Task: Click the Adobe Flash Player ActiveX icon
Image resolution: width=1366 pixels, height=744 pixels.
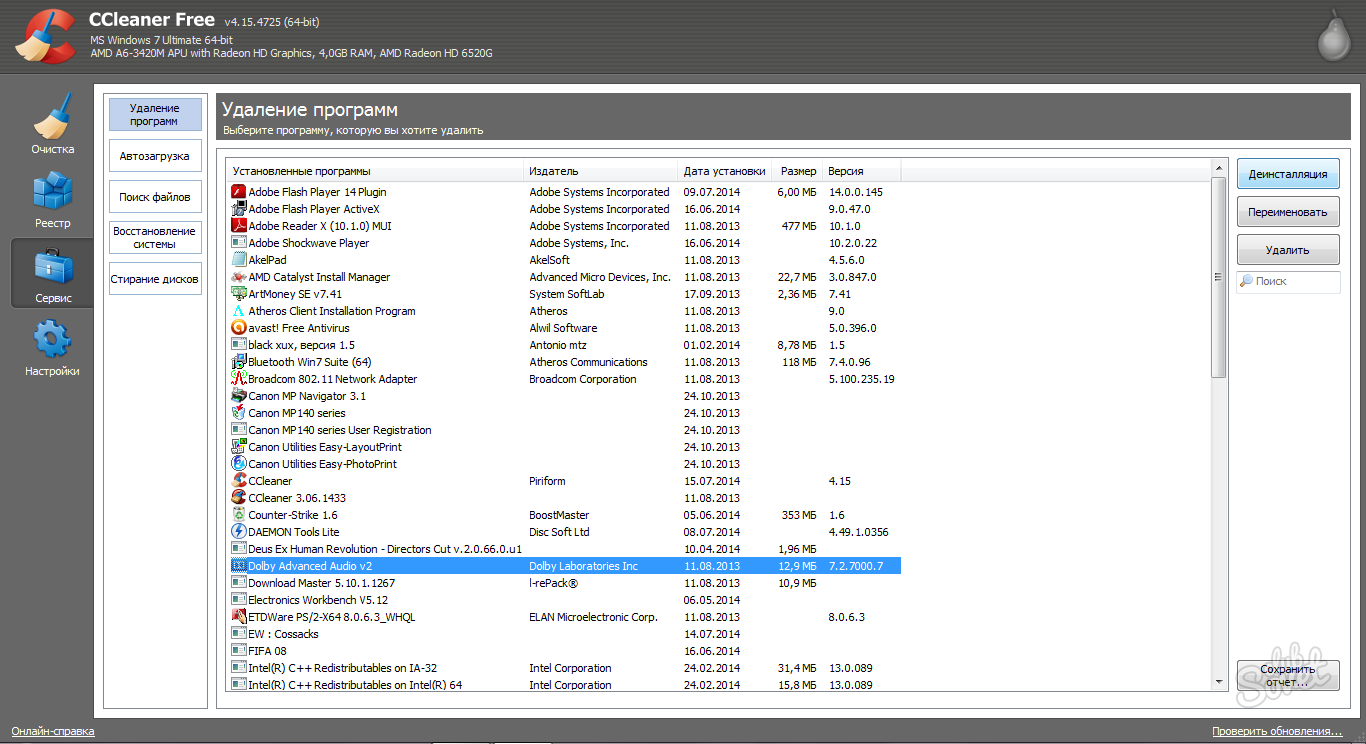Action: [239, 209]
